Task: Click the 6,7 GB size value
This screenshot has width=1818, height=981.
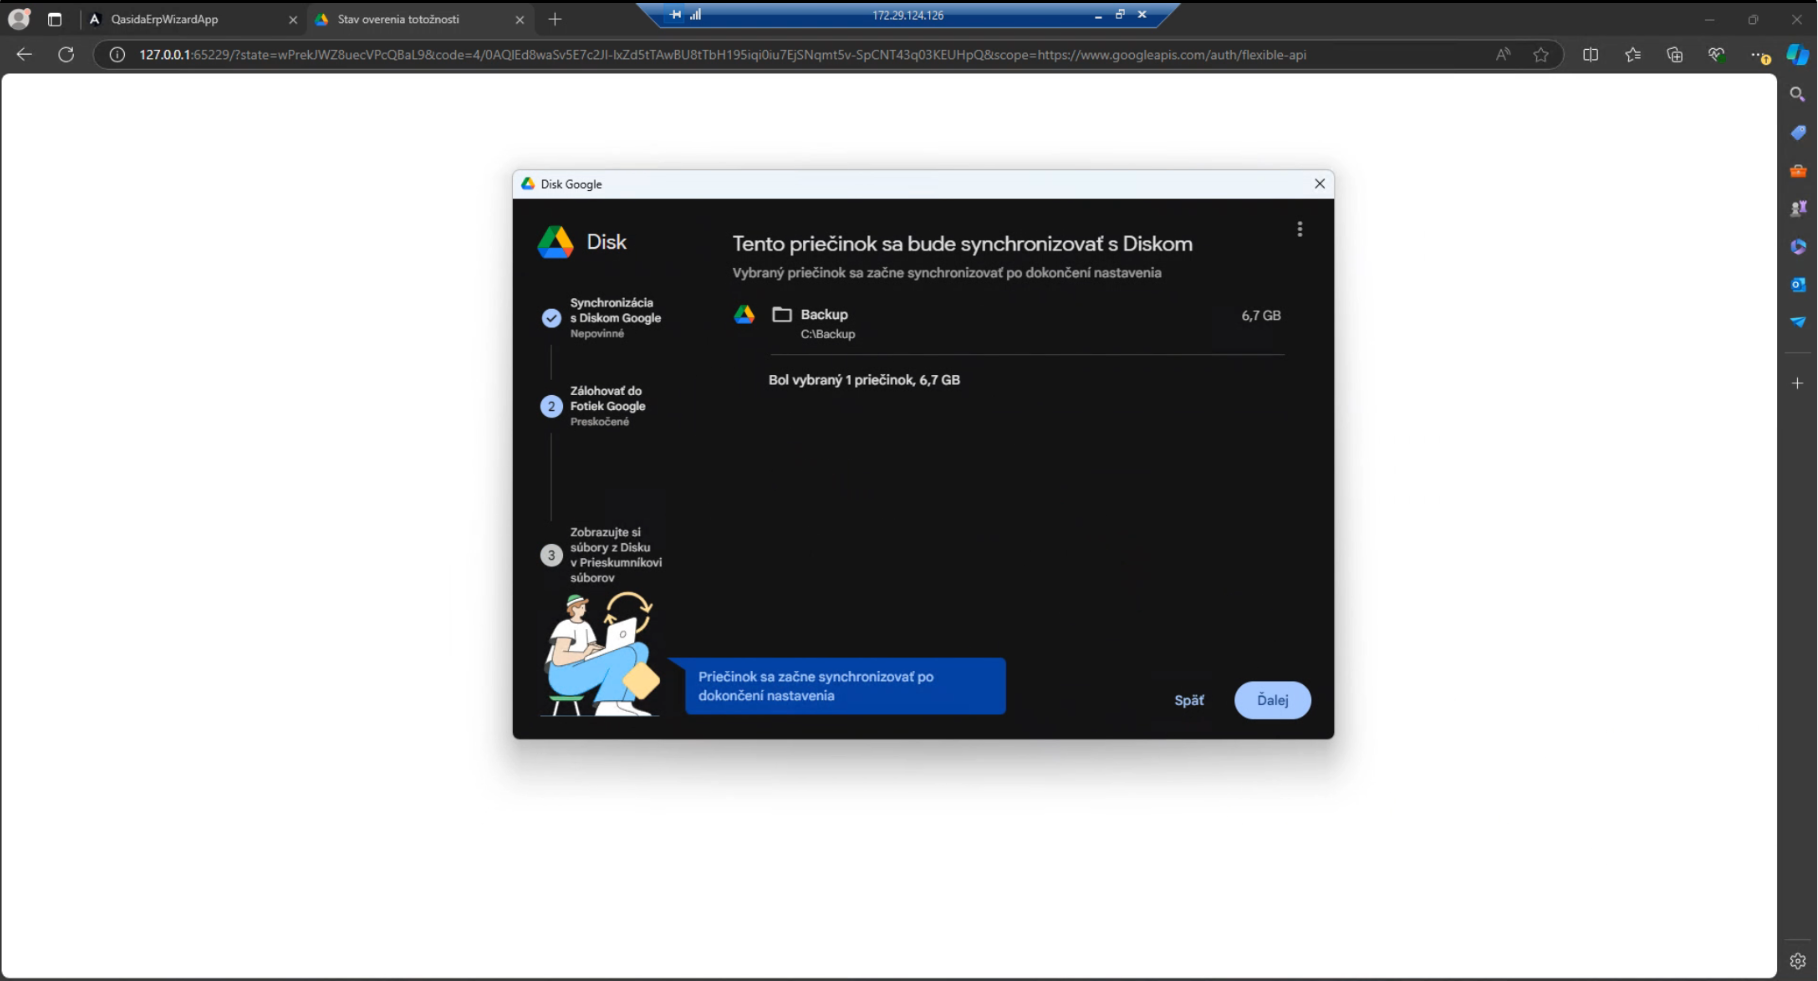Action: [1261, 315]
